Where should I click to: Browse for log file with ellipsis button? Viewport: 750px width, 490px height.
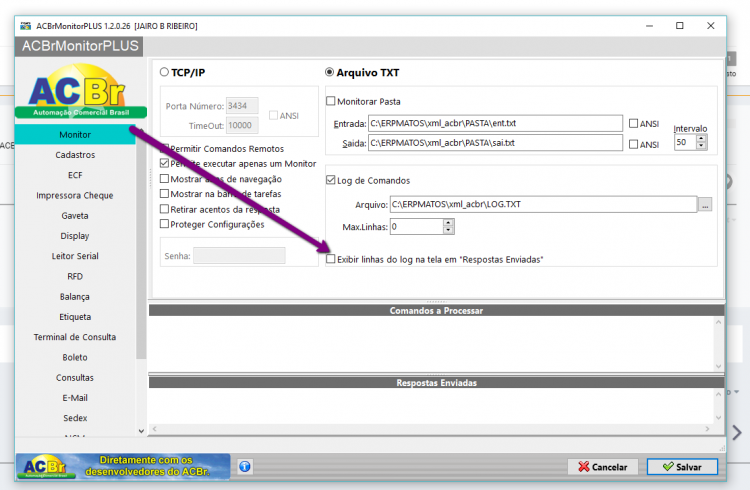[x=705, y=204]
